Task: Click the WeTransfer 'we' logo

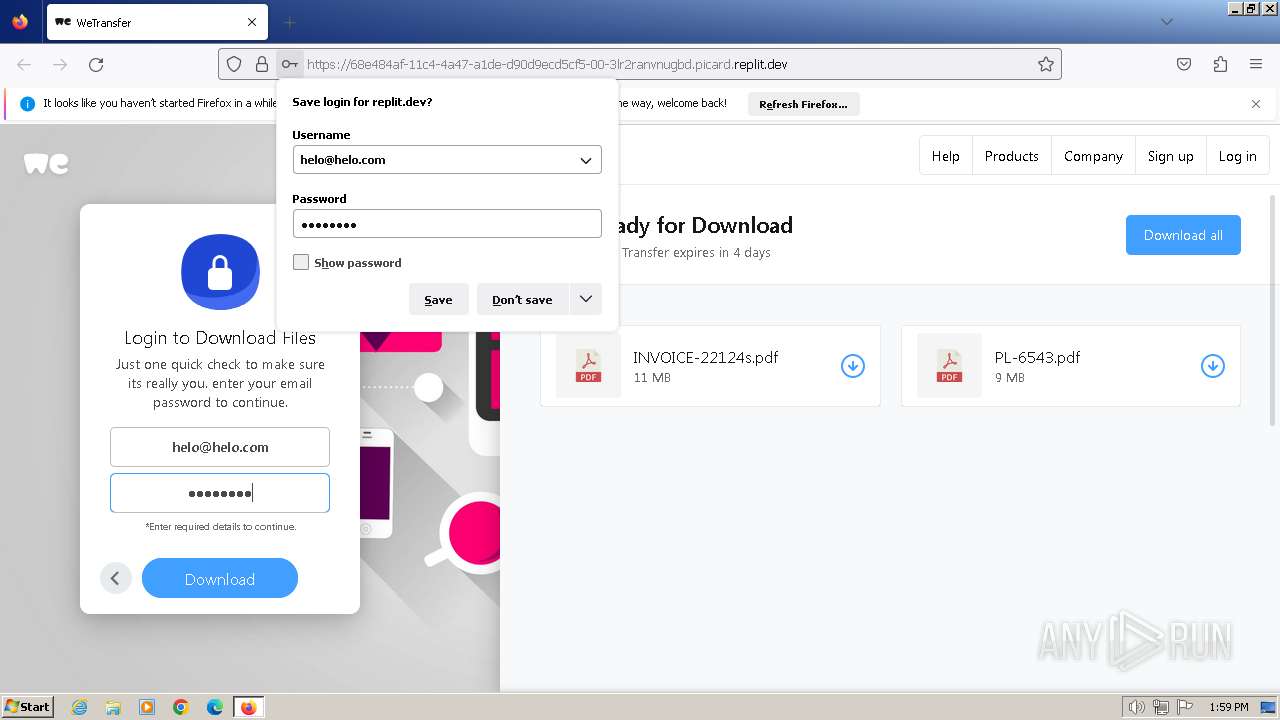Action: click(46, 163)
